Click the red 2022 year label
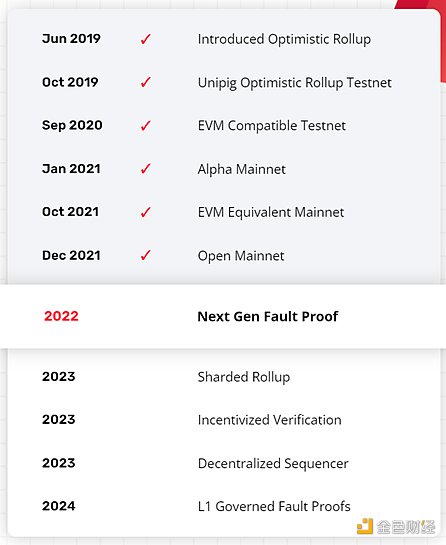This screenshot has width=446, height=545. click(x=61, y=316)
